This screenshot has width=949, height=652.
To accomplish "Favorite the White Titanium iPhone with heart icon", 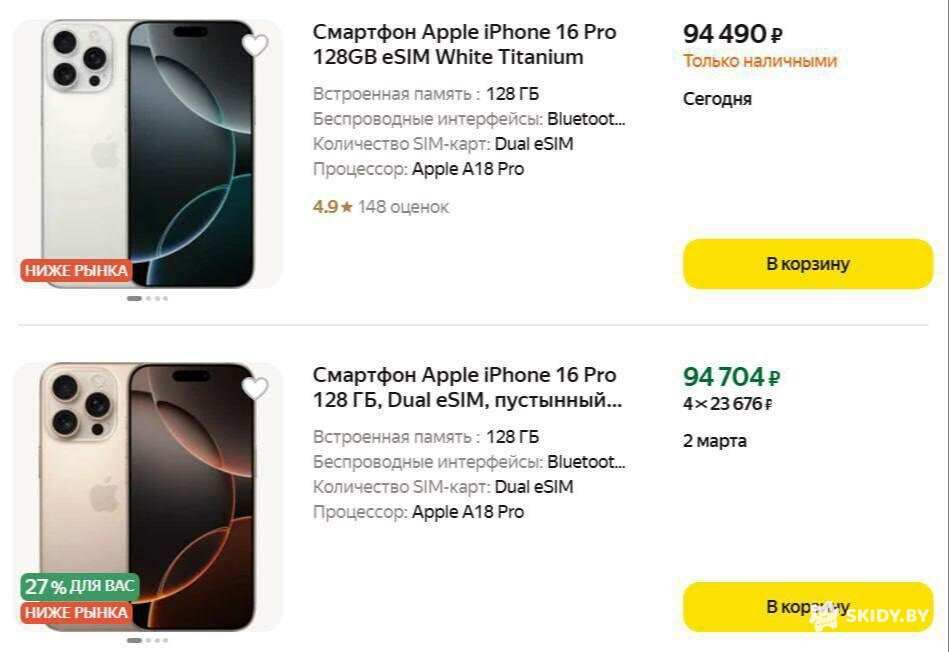I will click(256, 46).
